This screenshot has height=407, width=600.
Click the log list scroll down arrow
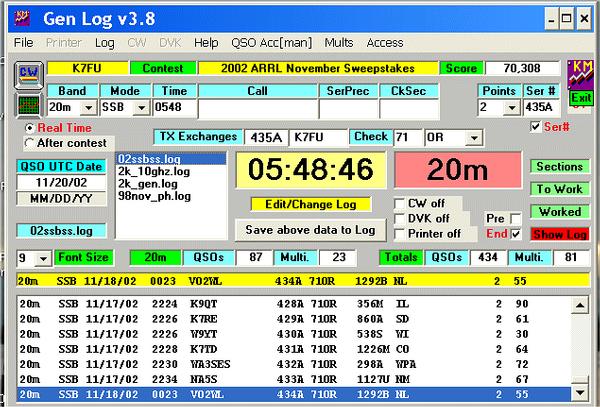tap(580, 392)
